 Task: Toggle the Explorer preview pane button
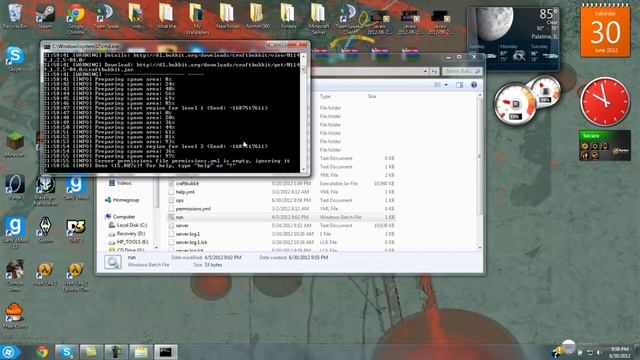click(x=460, y=85)
